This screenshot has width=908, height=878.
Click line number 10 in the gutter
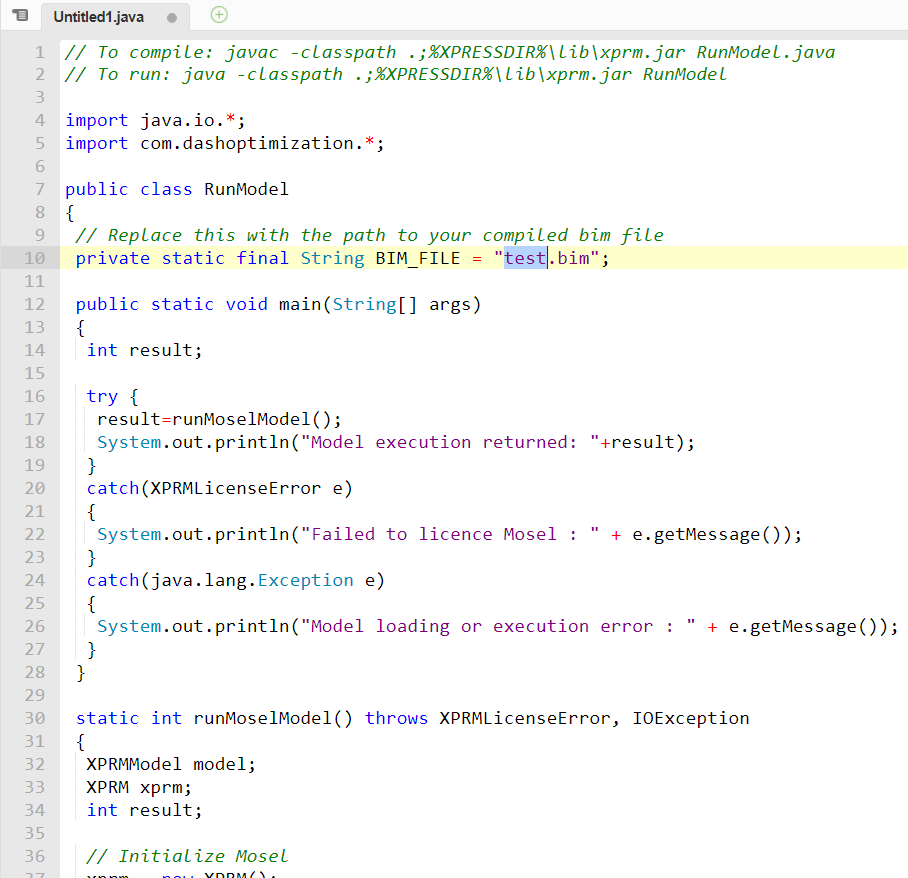(34, 257)
